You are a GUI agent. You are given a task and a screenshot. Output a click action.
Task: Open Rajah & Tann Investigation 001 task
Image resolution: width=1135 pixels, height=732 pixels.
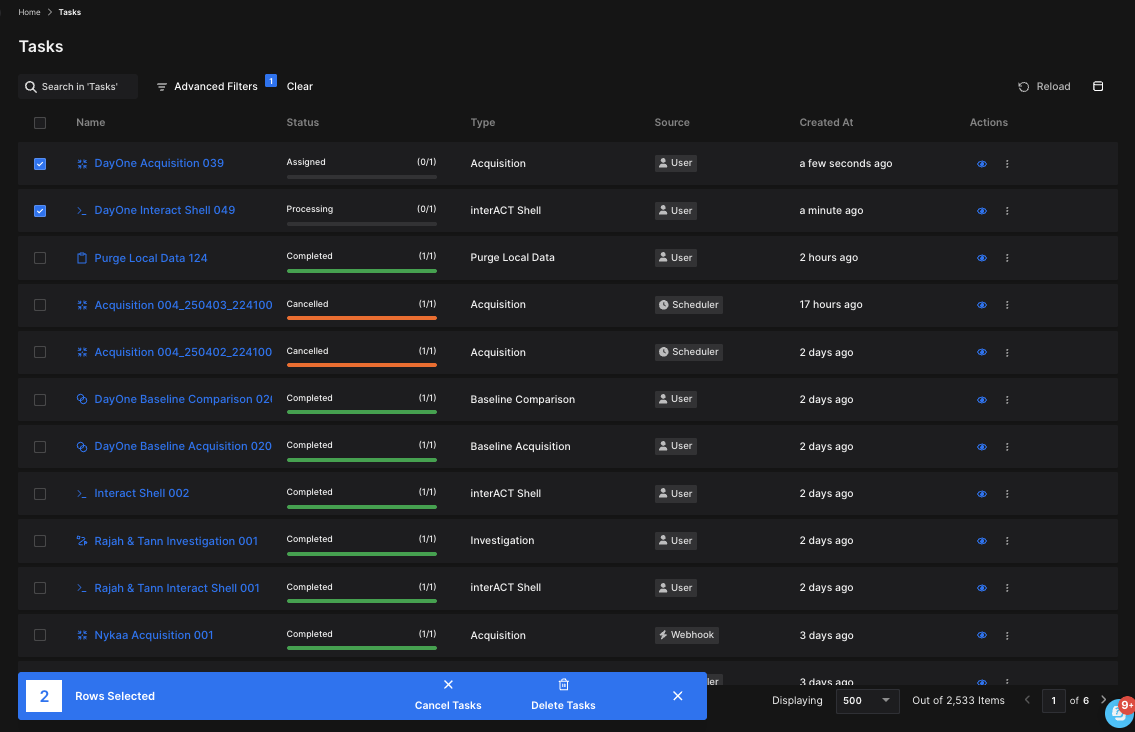(x=176, y=541)
